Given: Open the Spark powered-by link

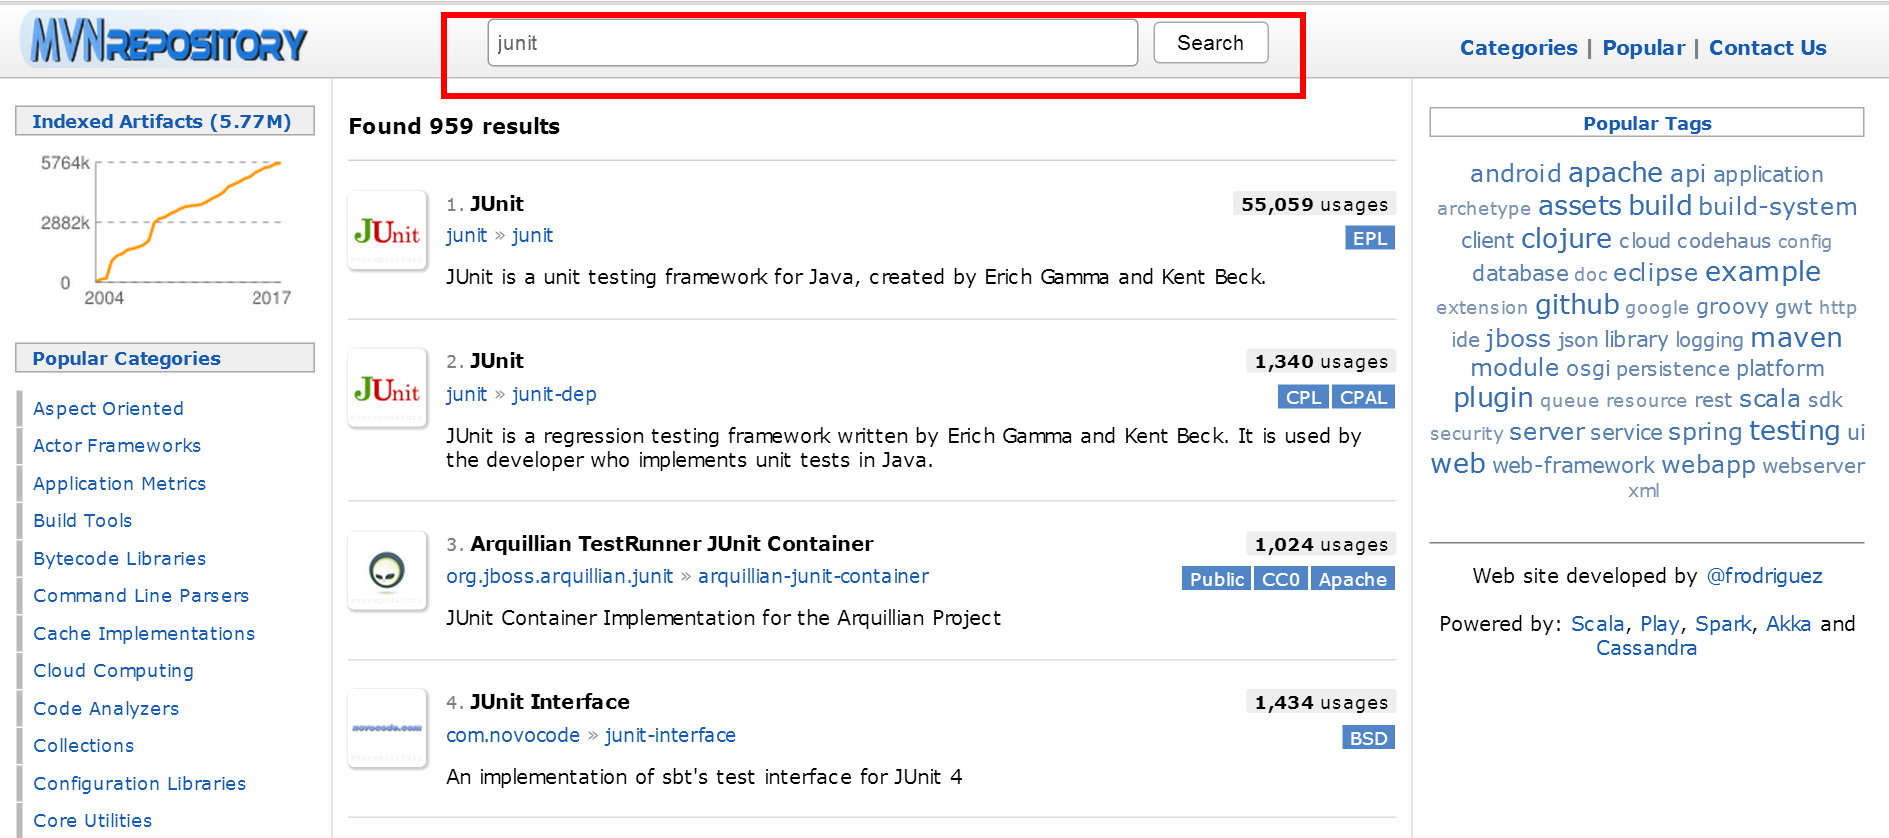Looking at the screenshot, I should (1723, 624).
